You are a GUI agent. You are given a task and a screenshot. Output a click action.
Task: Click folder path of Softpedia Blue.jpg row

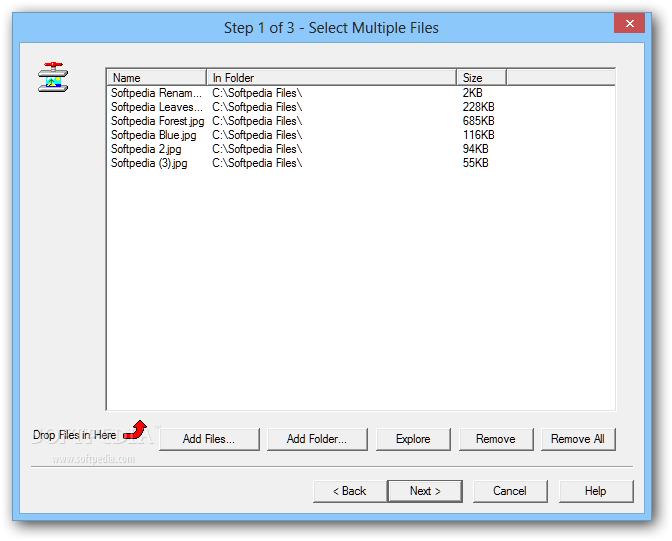(x=257, y=135)
